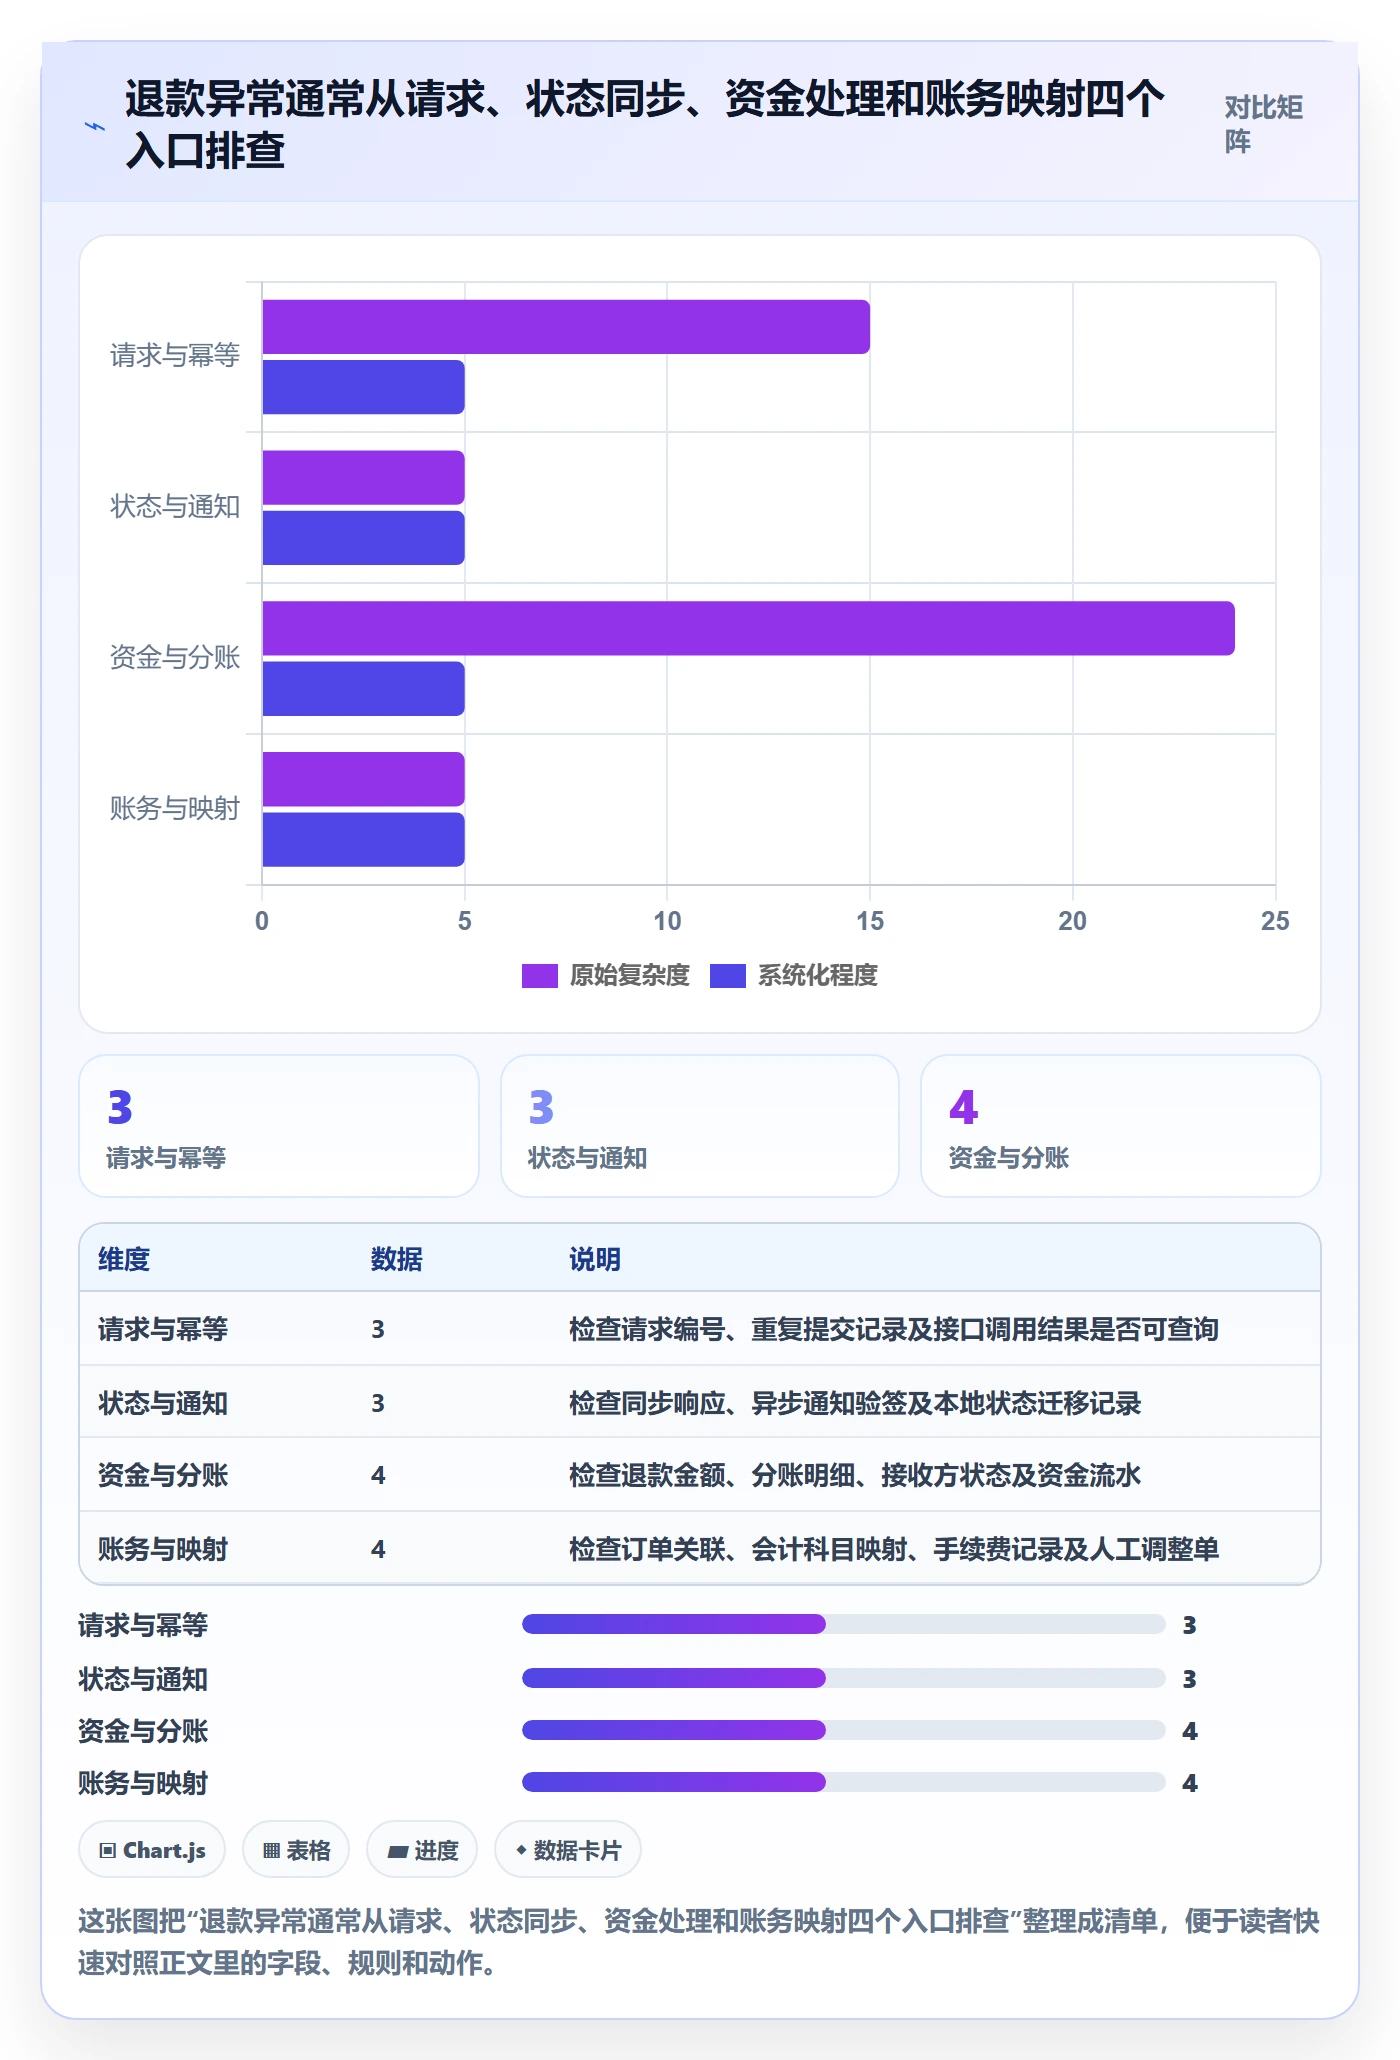Click the 账务与映射 progress bar
This screenshot has width=1400, height=2060.
(844, 1781)
